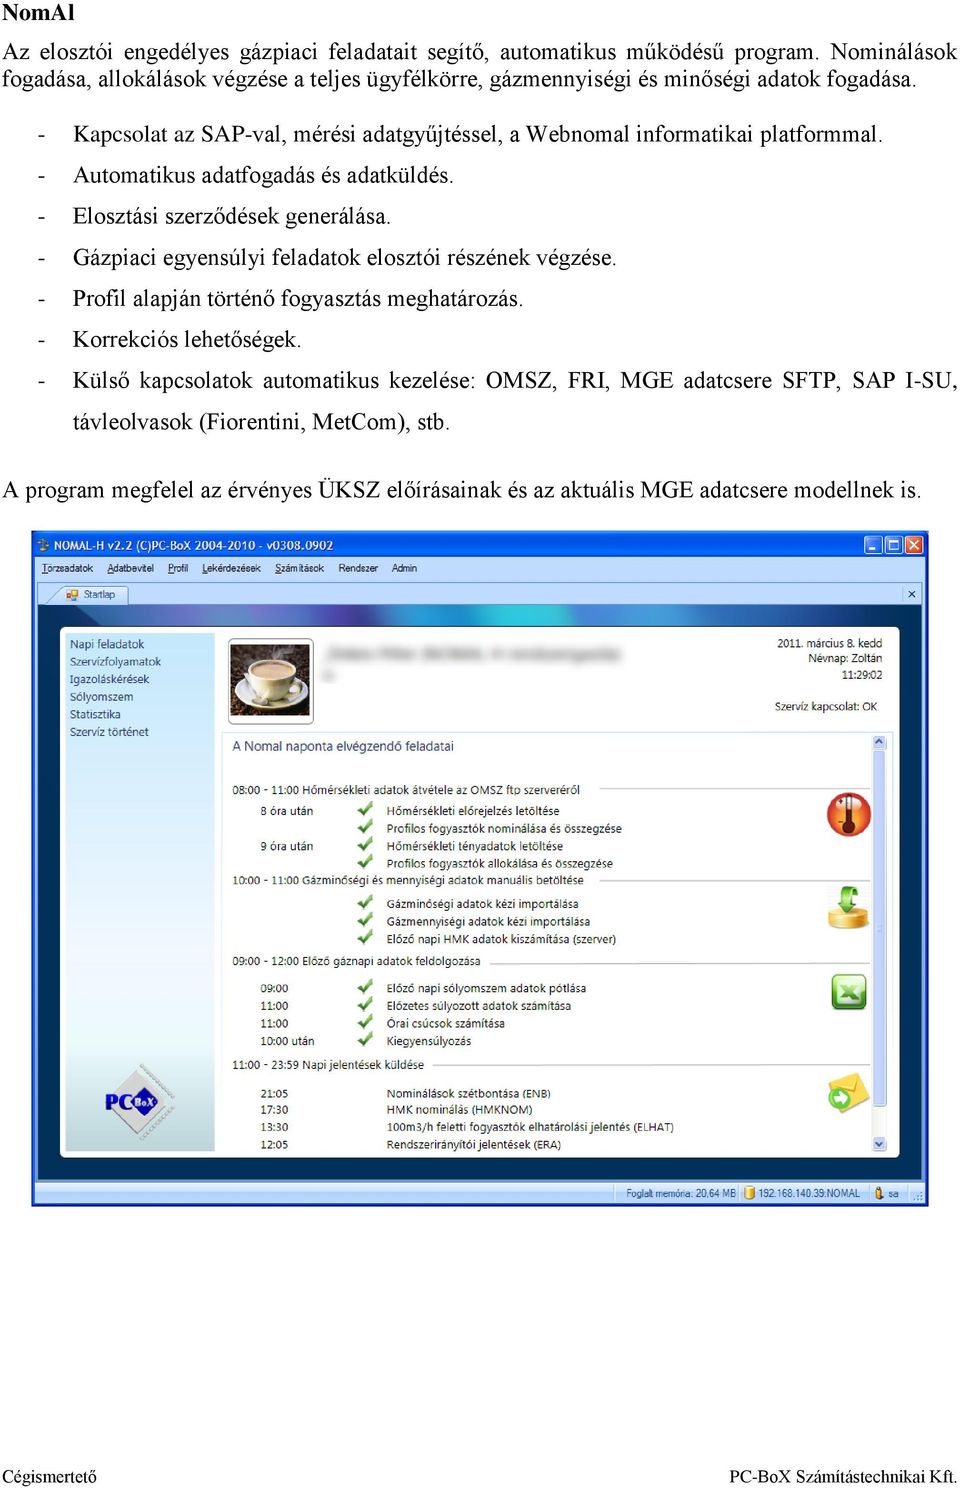
Task: Click the NOMAL-H title bar application icon
Action: 43,545
